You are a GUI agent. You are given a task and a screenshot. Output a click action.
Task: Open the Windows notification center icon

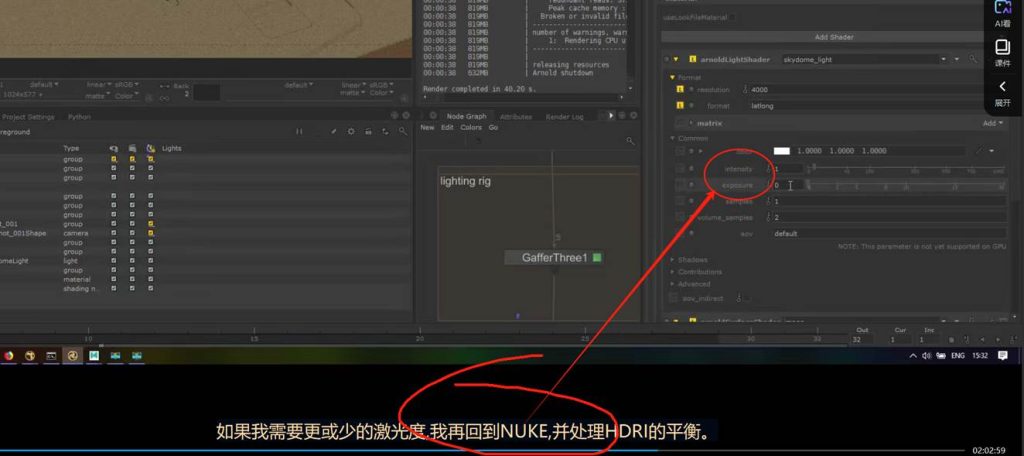[x=1002, y=355]
